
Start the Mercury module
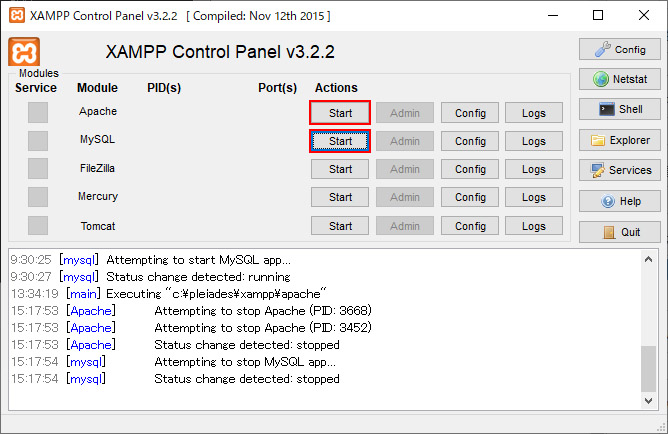pos(340,197)
